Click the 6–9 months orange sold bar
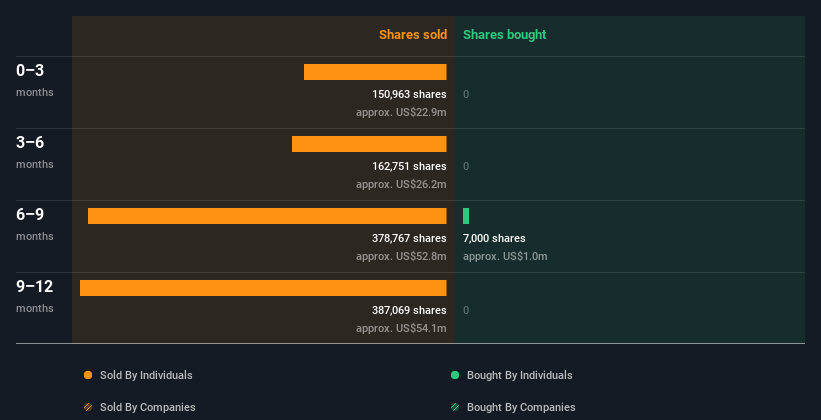The height and width of the screenshot is (420, 821). point(267,216)
